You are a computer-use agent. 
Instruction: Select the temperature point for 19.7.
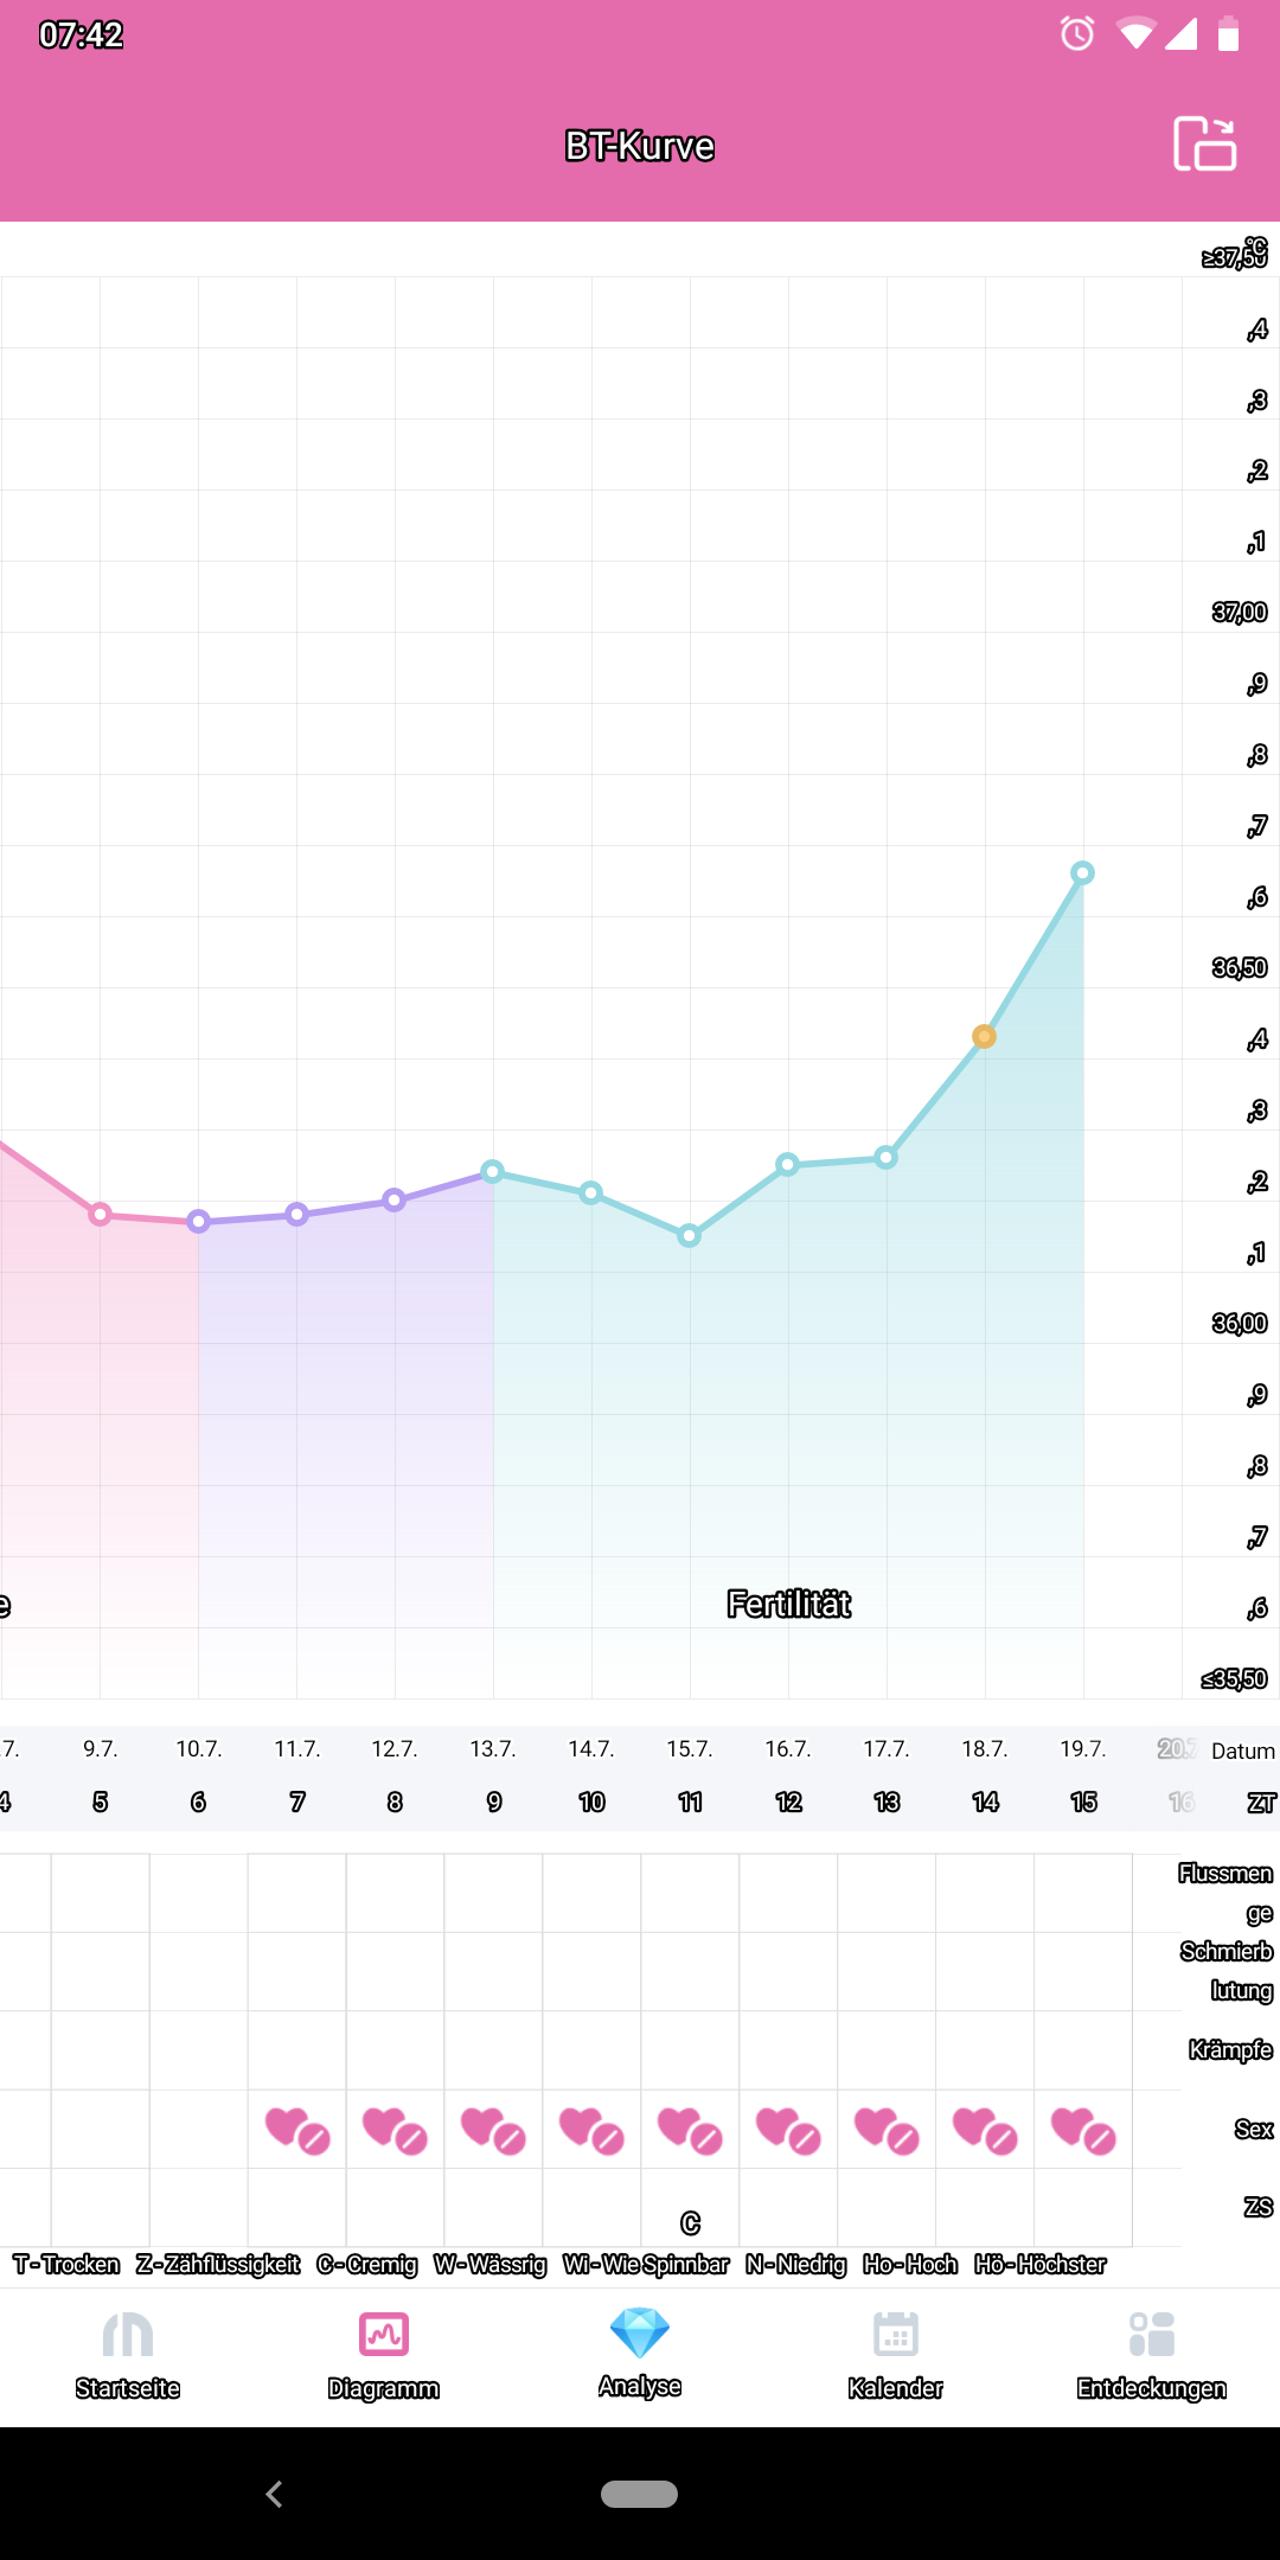1082,873
